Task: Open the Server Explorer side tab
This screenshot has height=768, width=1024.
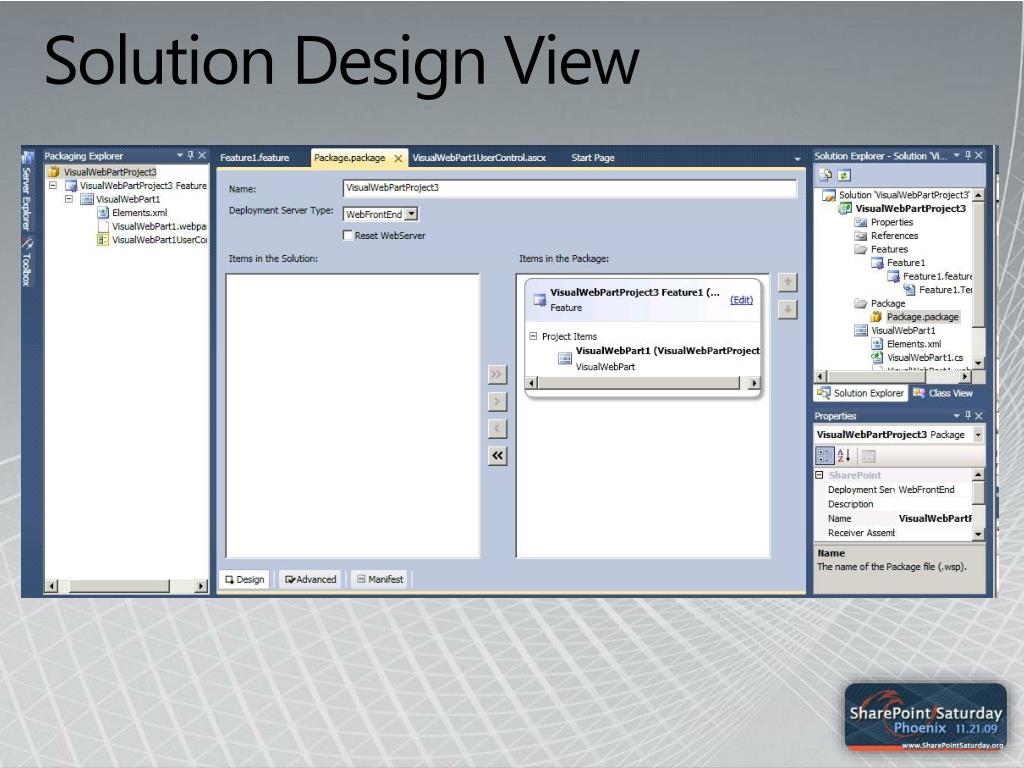Action: (x=27, y=191)
